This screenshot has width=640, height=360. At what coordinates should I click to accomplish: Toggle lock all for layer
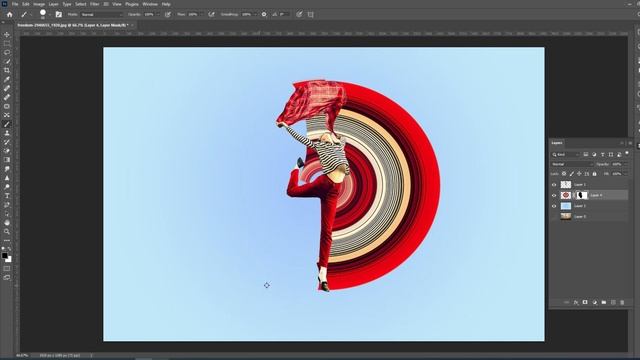point(594,174)
